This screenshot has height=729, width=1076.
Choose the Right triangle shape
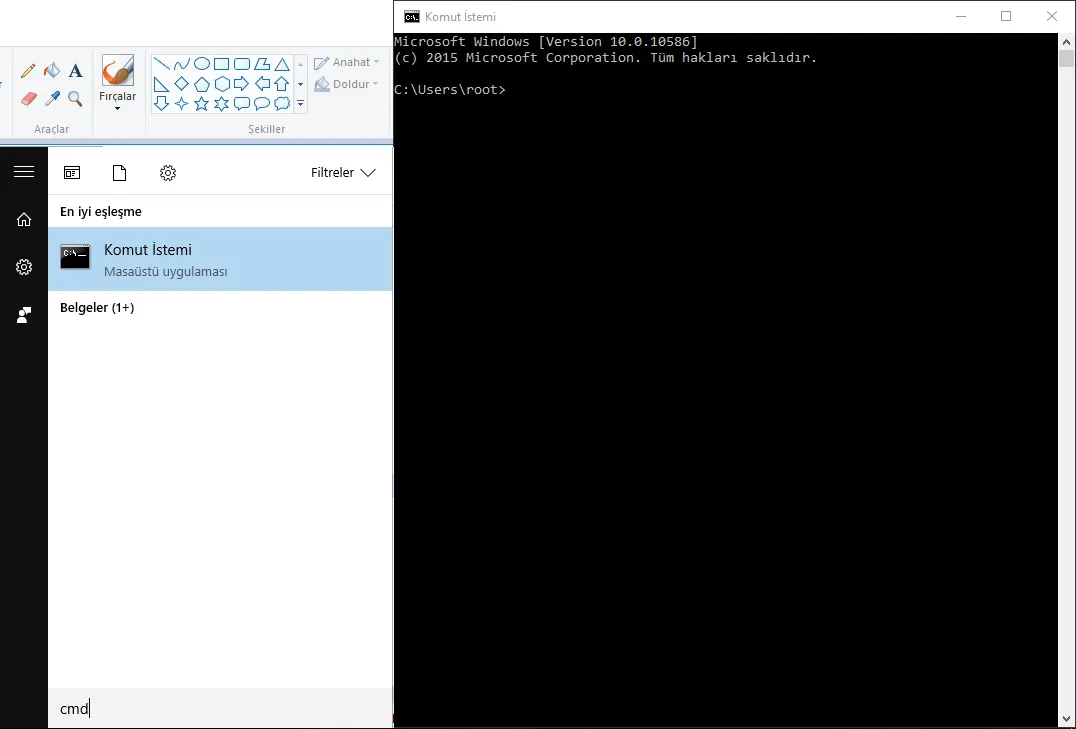tap(161, 84)
